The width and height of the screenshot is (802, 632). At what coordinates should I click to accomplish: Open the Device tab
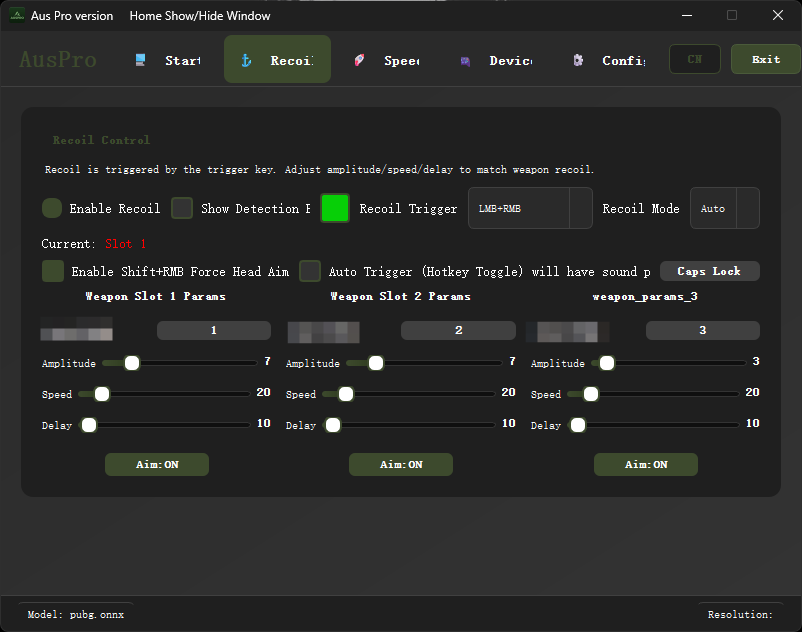pyautogui.click(x=496, y=60)
